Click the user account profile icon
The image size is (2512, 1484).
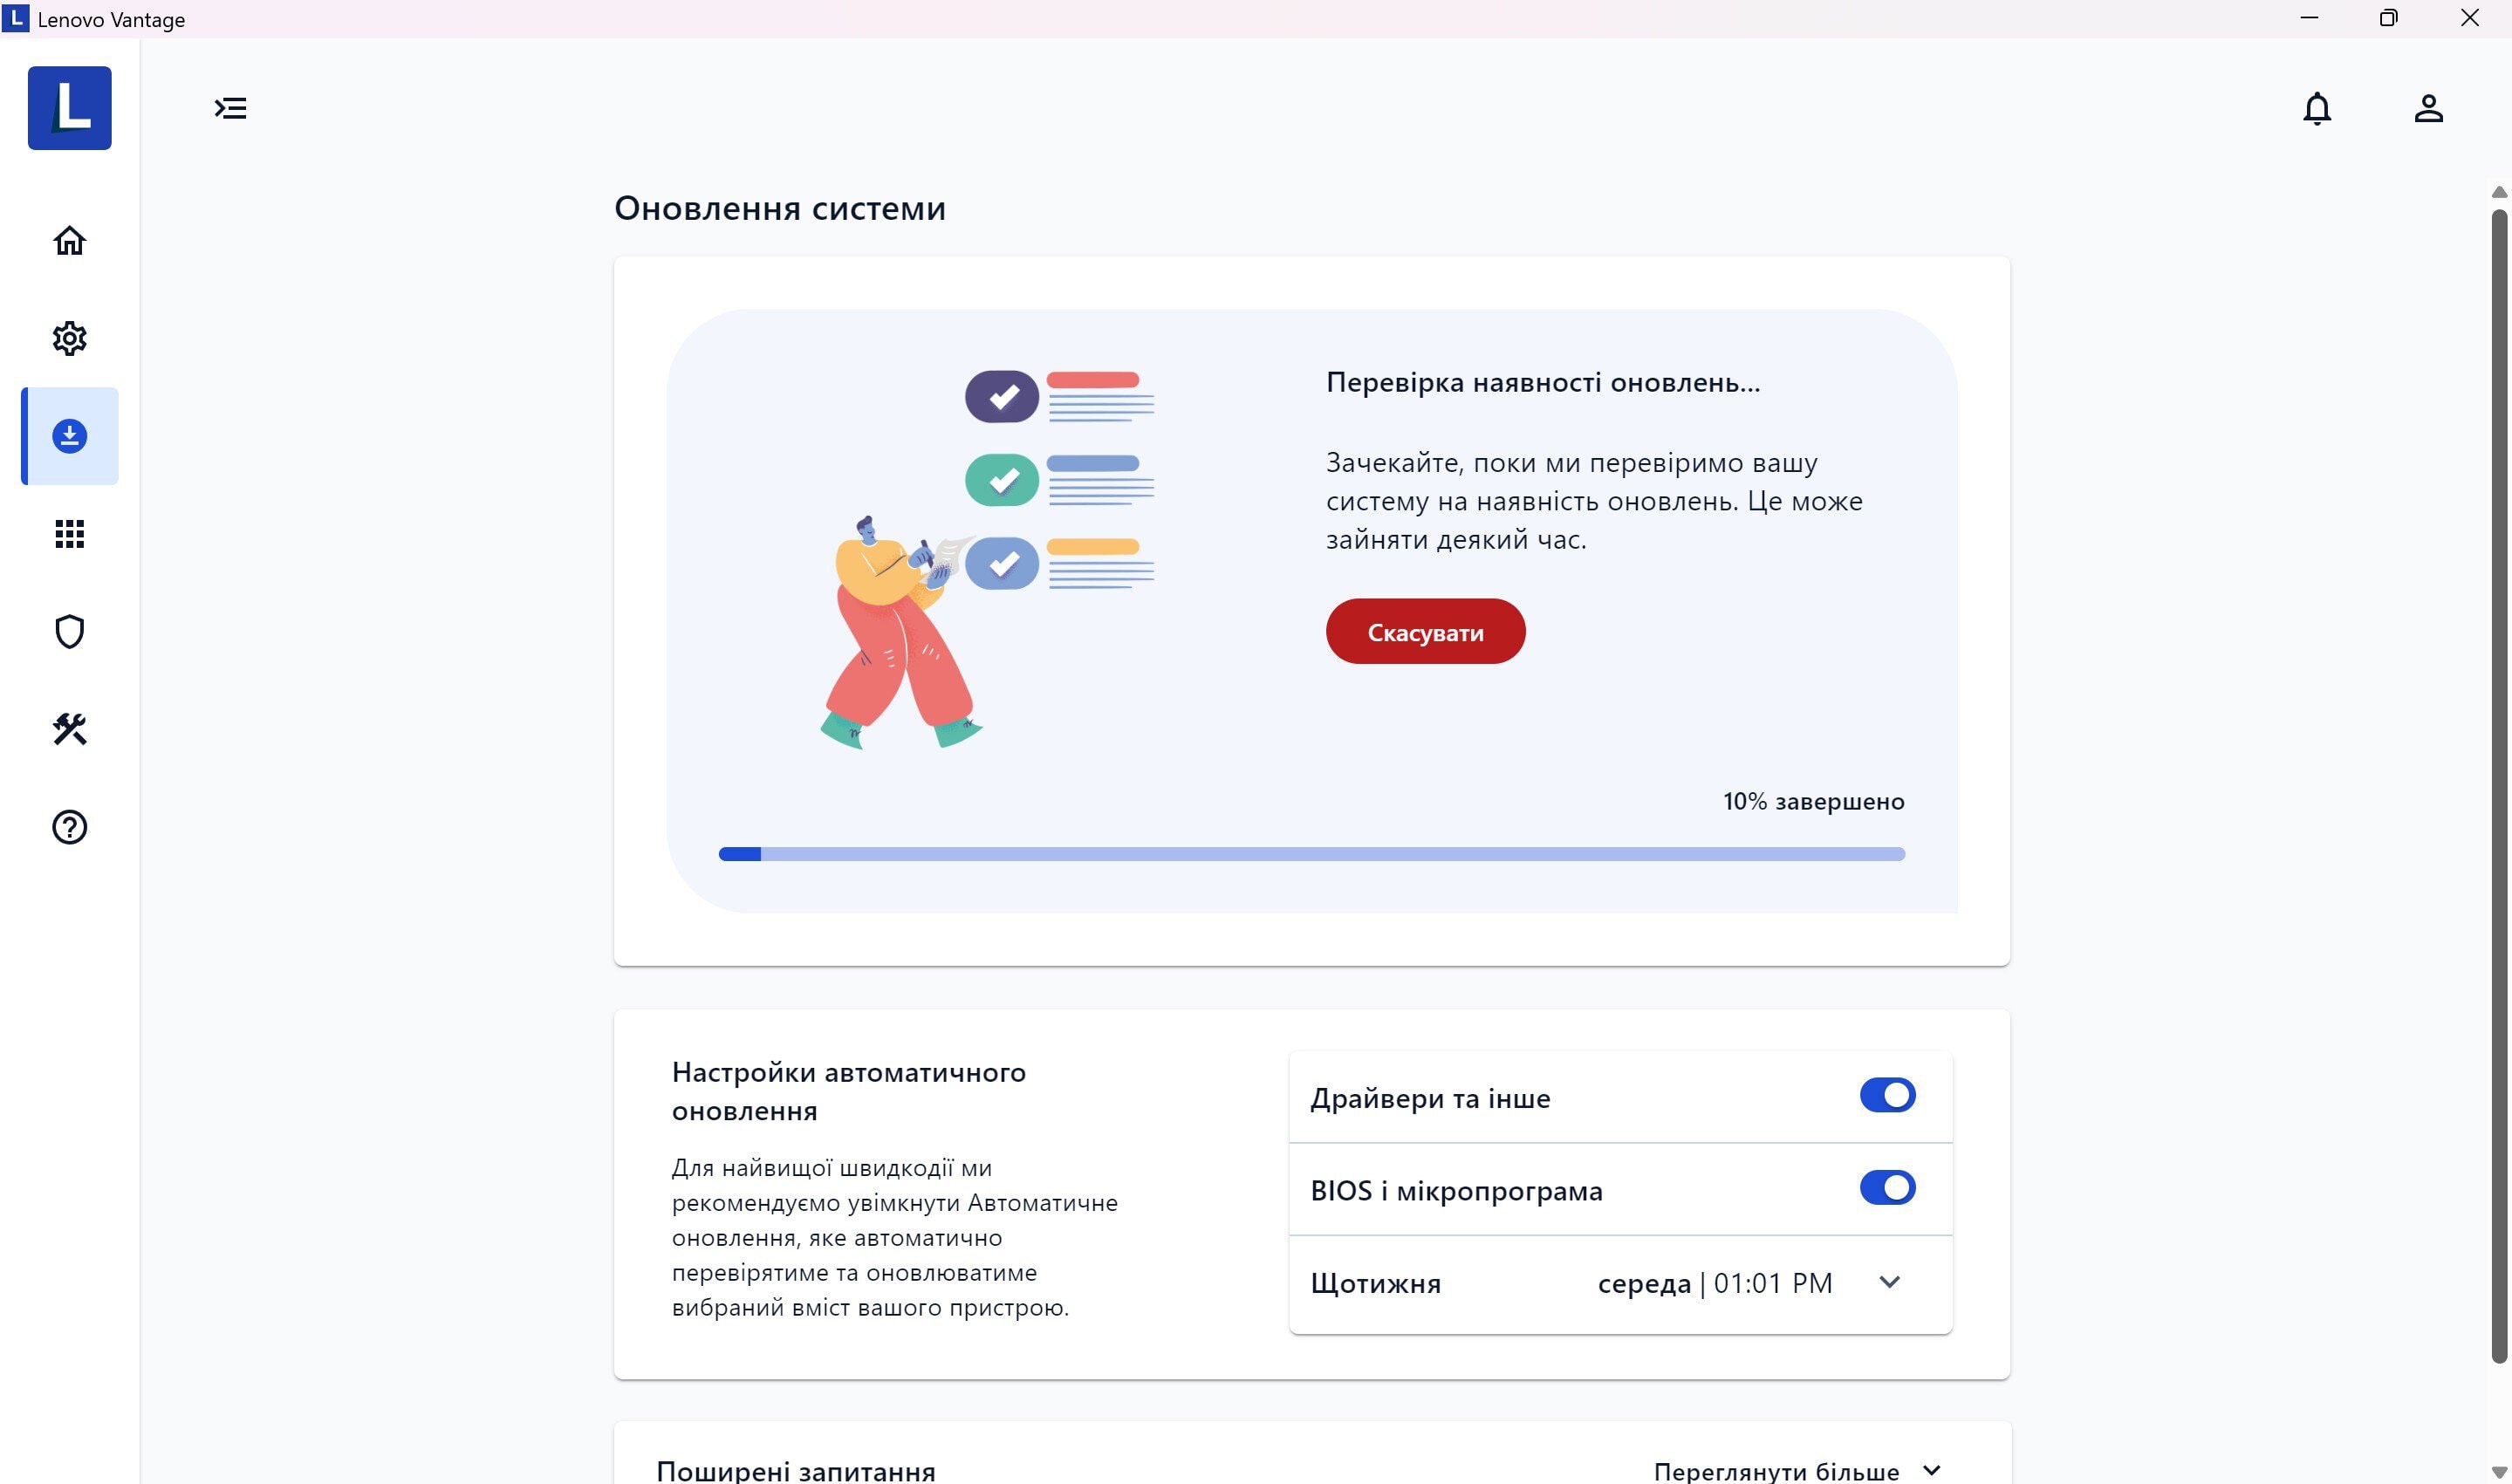2429,108
